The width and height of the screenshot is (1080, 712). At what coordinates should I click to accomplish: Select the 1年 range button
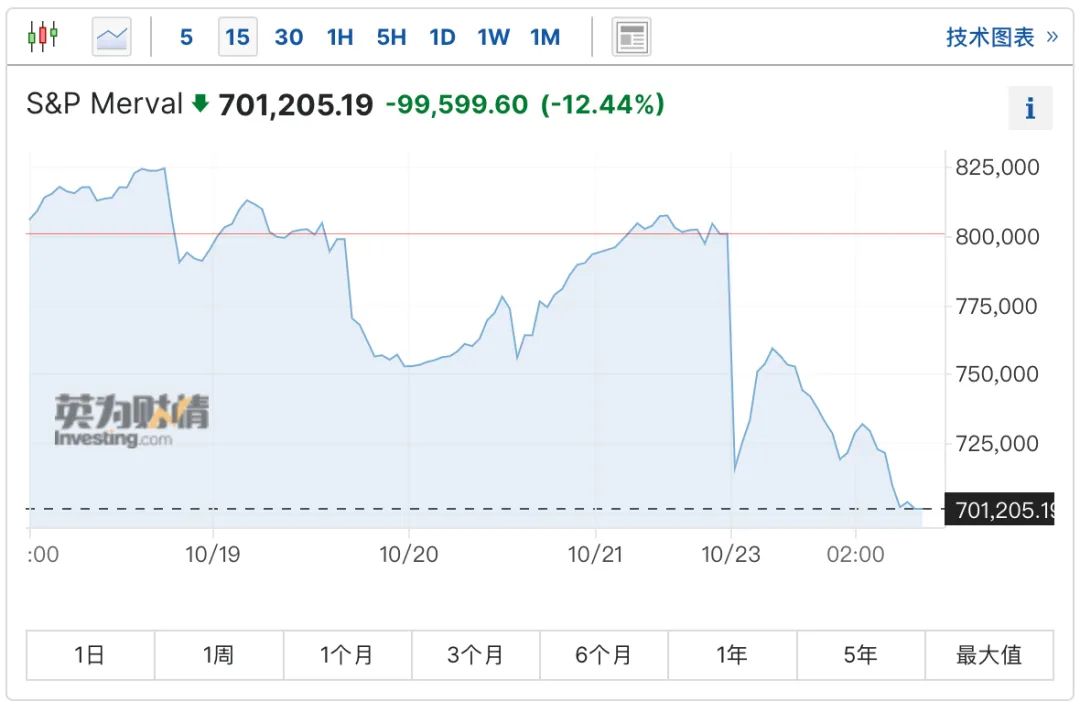tap(732, 655)
